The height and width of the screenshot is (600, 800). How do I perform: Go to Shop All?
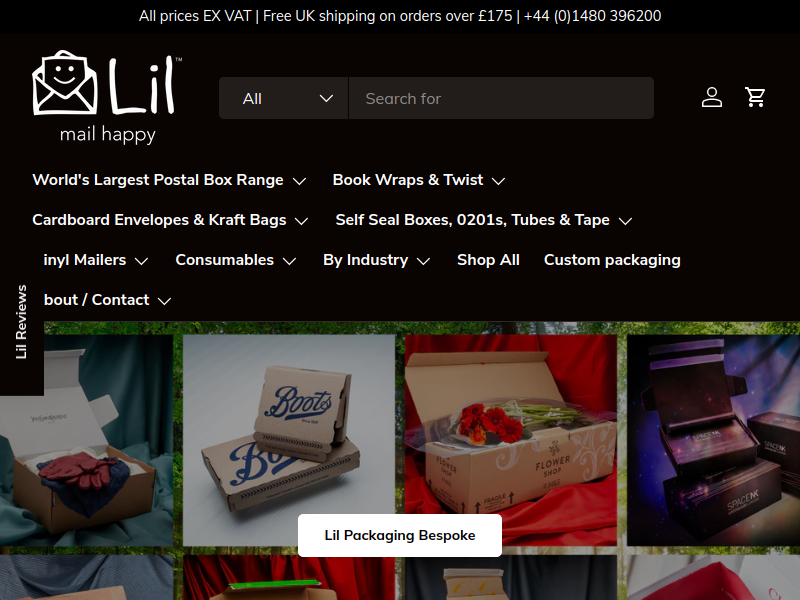[488, 260]
